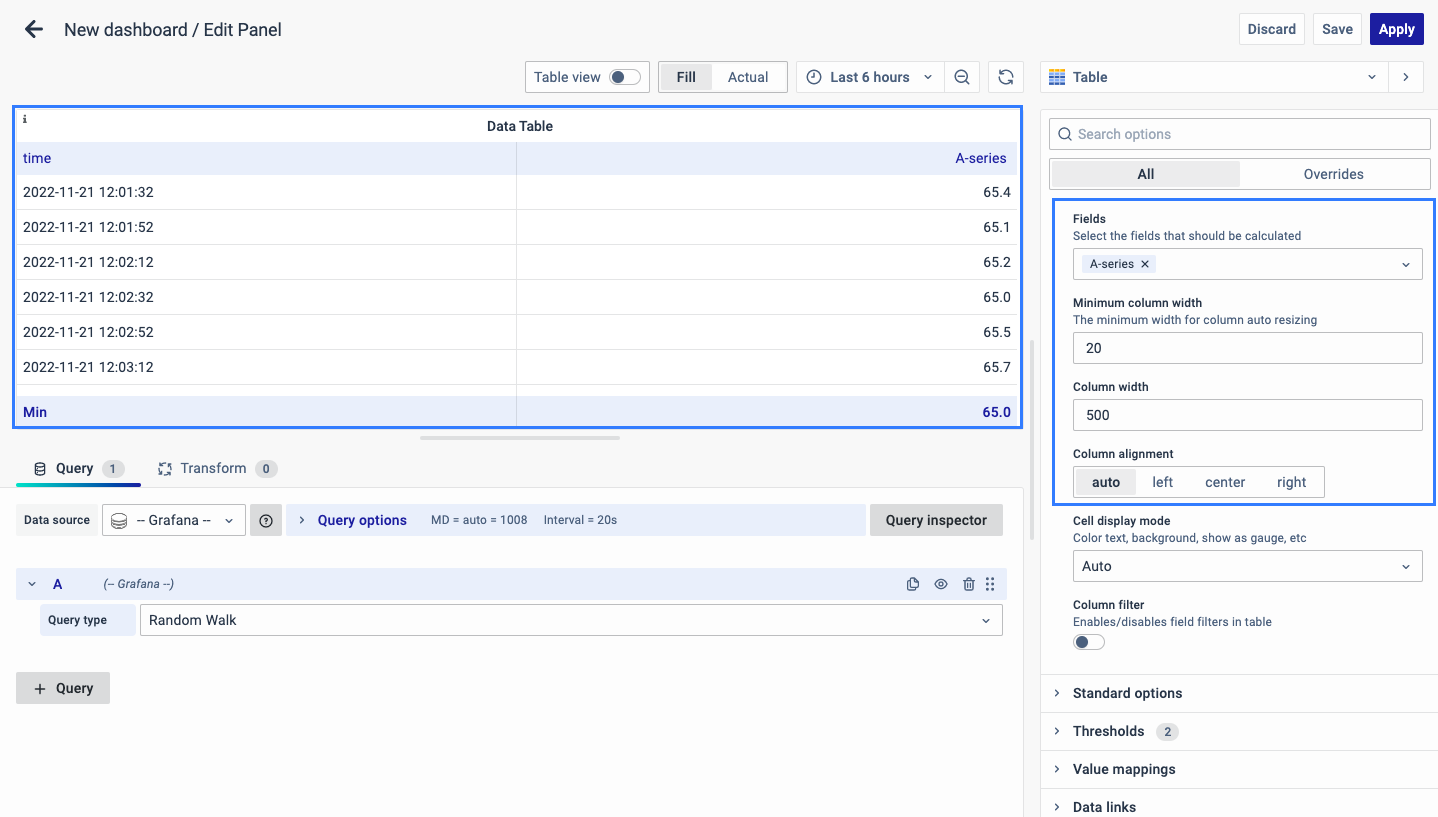Viewport: 1438px width, 817px height.
Task: Open the Cell display mode dropdown
Action: (x=1247, y=566)
